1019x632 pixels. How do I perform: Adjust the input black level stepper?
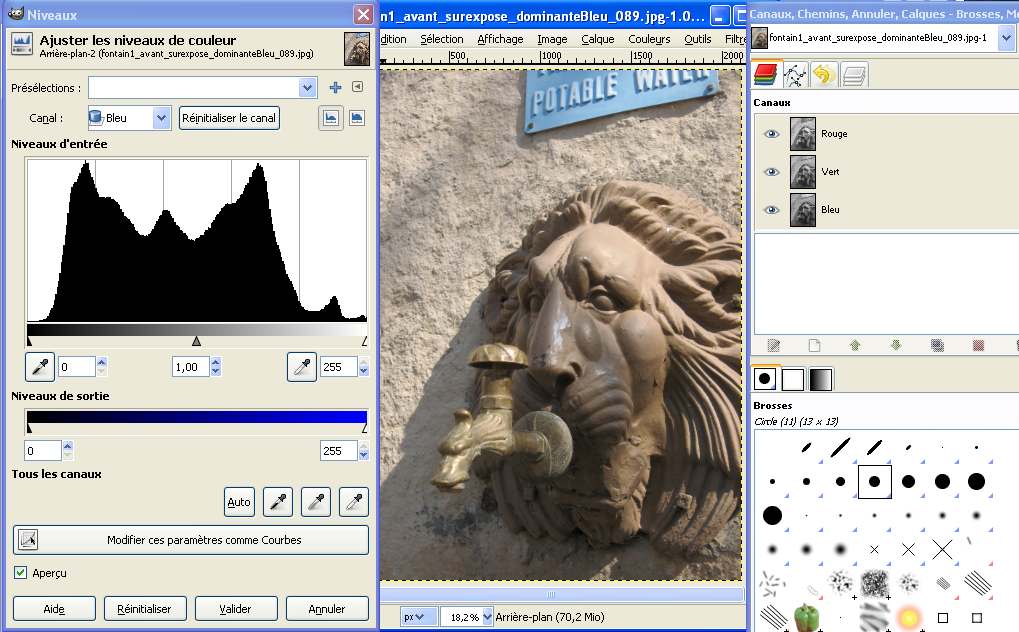101,367
